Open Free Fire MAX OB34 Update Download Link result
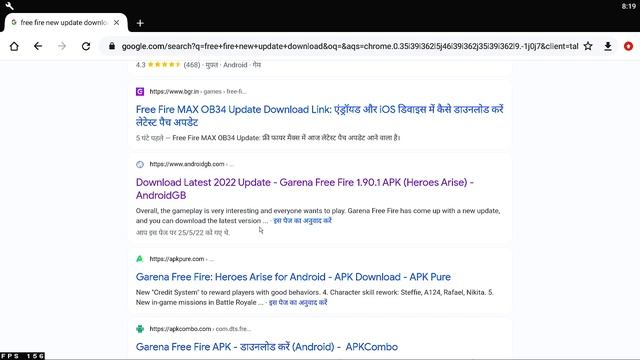640x360 pixels. pos(319,116)
